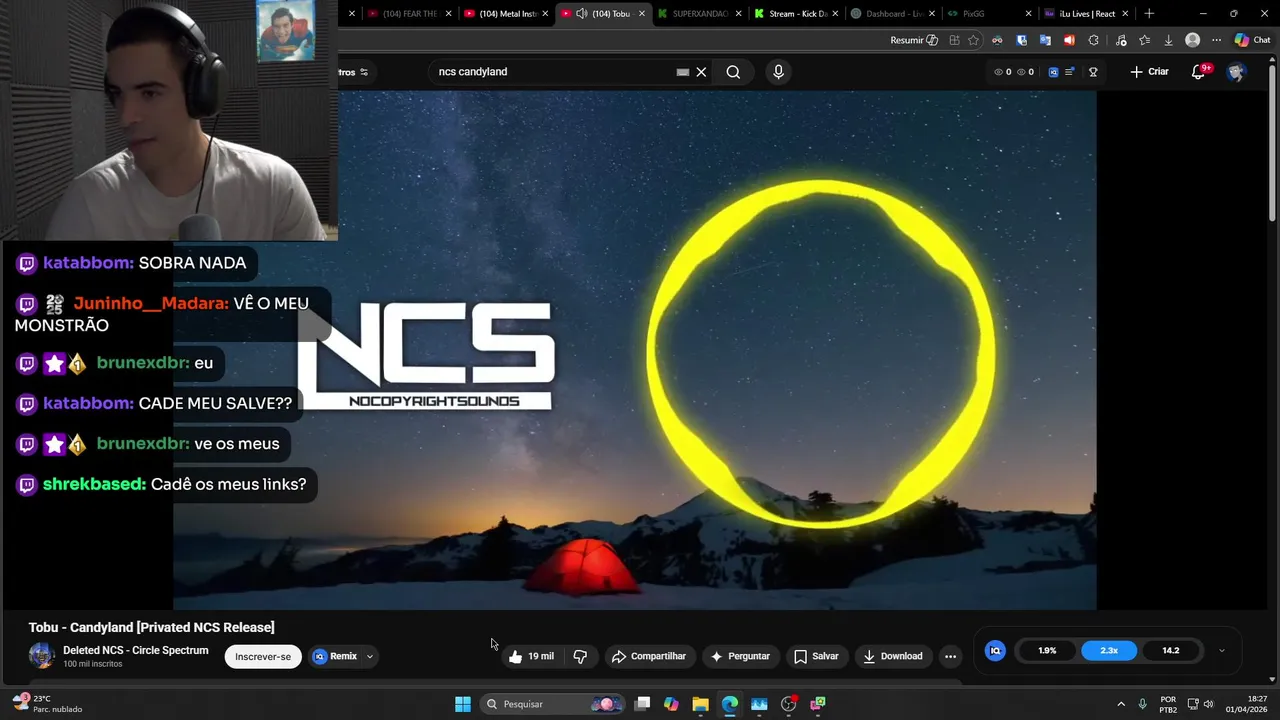Mute the Tobu tab via speaker icon
The image size is (1280, 720).
(x=581, y=14)
